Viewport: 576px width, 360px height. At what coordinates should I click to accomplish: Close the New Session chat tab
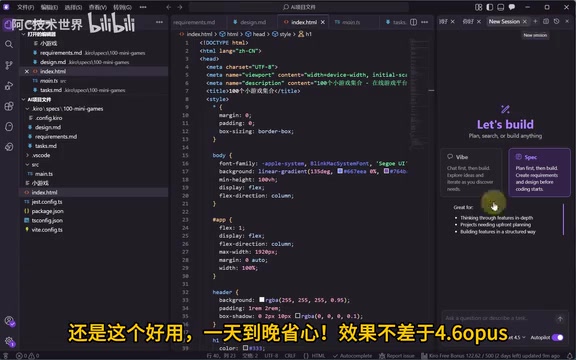click(525, 21)
